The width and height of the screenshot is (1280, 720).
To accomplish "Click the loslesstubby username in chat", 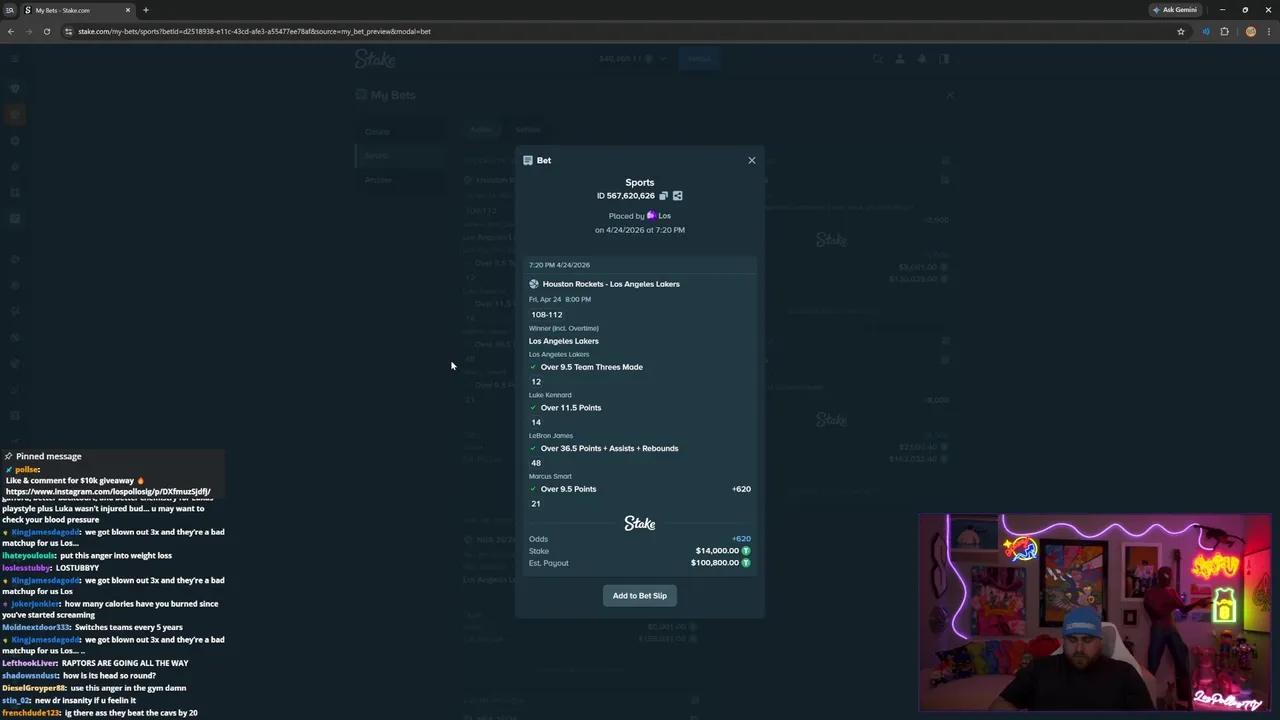I will [27, 568].
